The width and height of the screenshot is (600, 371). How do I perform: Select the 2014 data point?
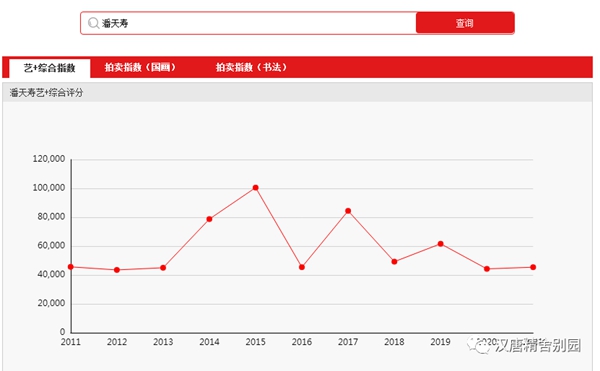[x=209, y=219]
